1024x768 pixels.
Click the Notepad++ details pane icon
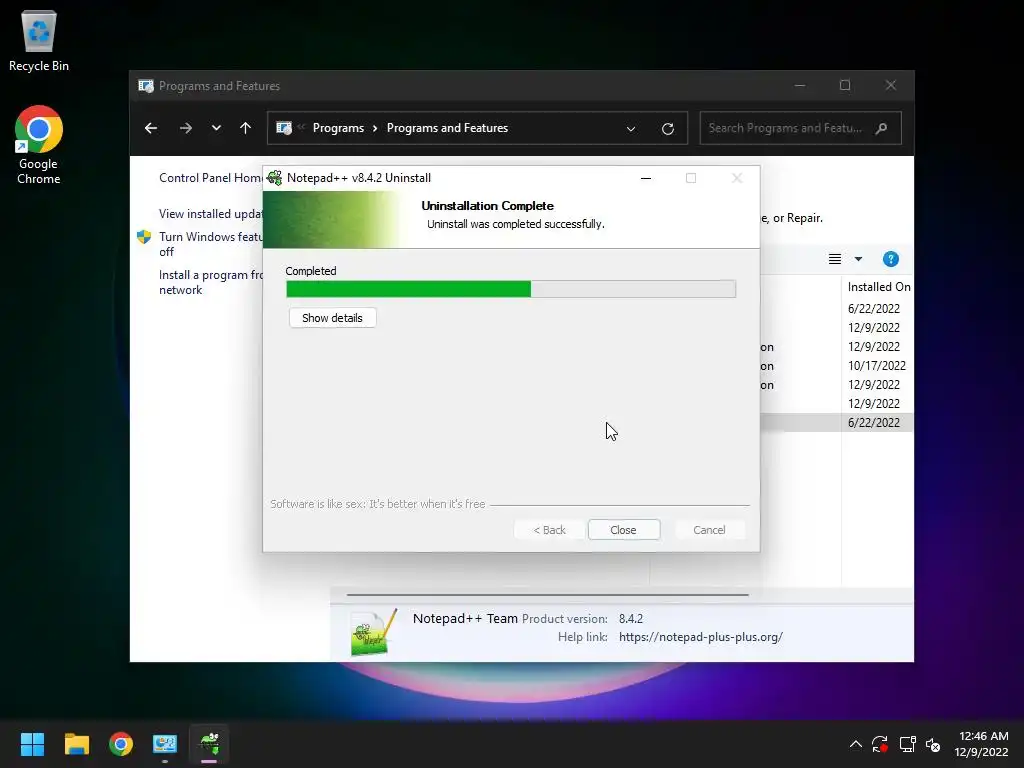pos(374,632)
